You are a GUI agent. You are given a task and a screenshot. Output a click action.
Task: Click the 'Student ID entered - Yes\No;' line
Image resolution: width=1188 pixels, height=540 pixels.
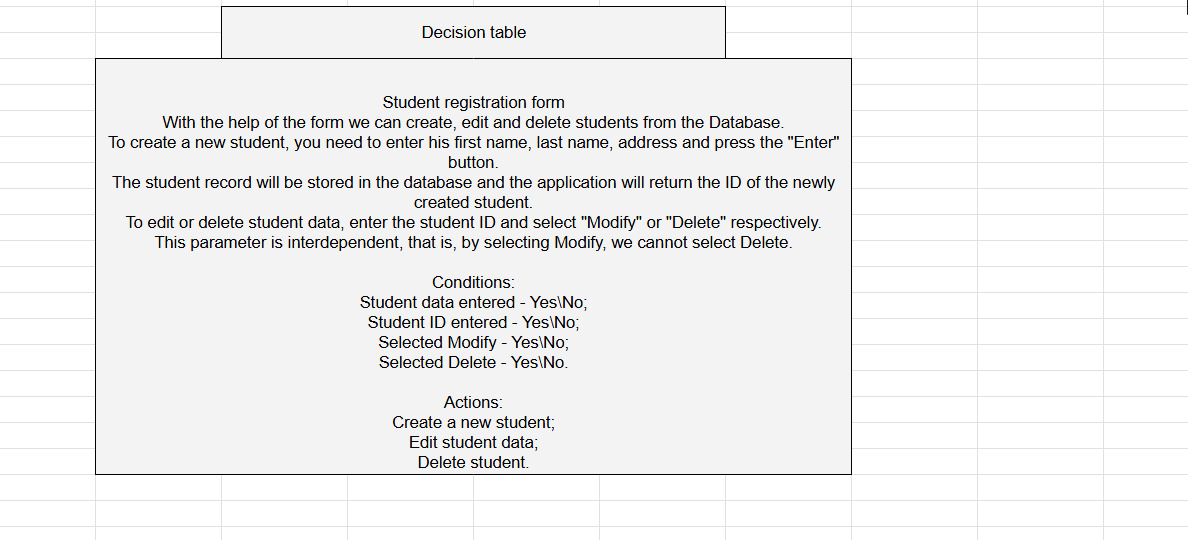pos(473,322)
